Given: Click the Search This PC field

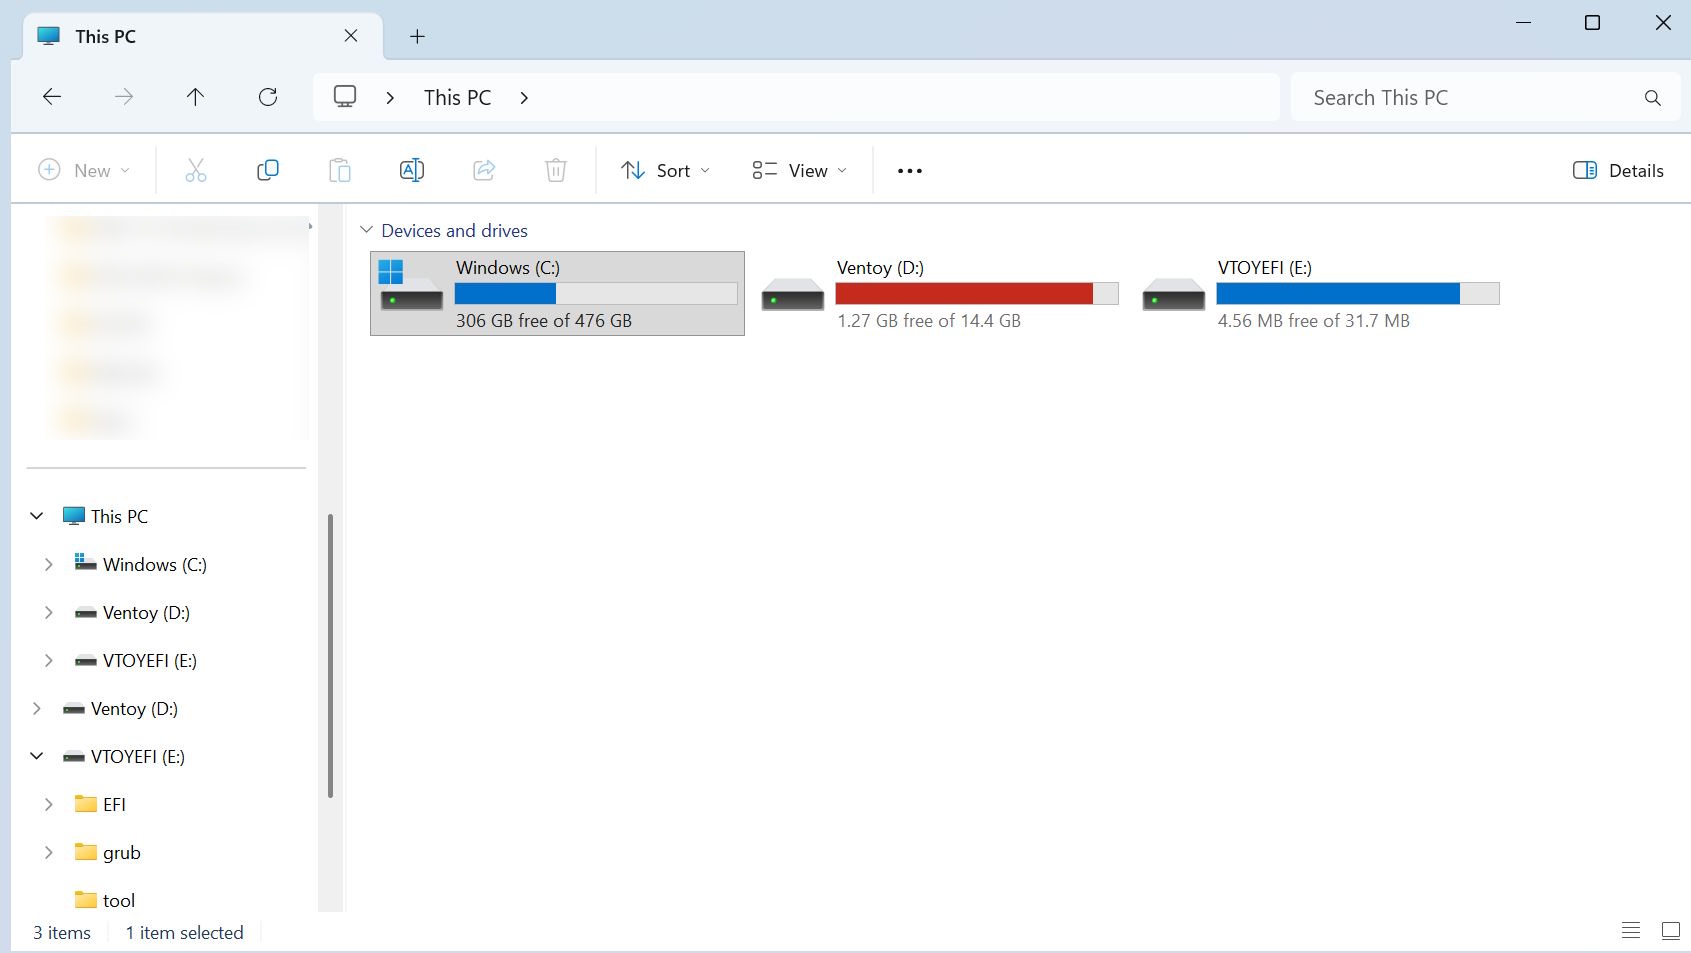Looking at the screenshot, I should [1470, 97].
